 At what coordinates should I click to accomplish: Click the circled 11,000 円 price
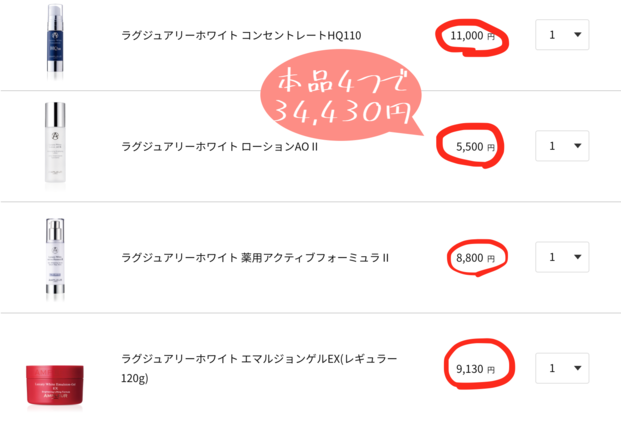pyautogui.click(x=472, y=36)
